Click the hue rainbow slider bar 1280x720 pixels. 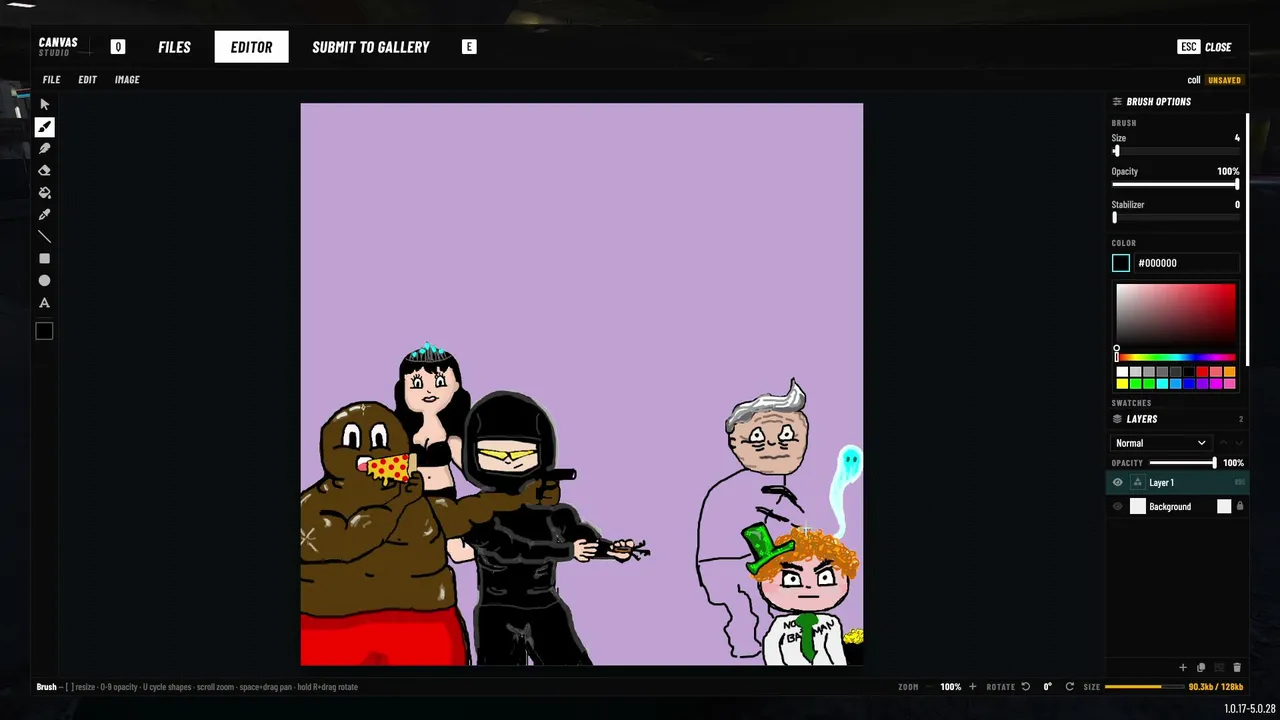1176,357
